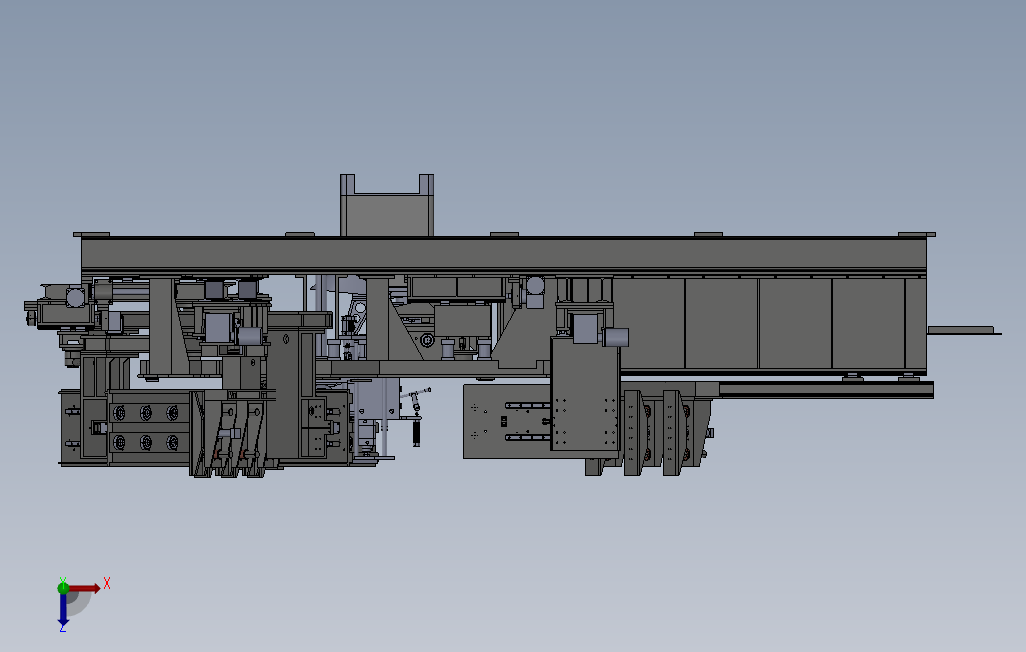Click the green Y axis ball of the triad
This screenshot has width=1026, height=652.
pos(63,588)
